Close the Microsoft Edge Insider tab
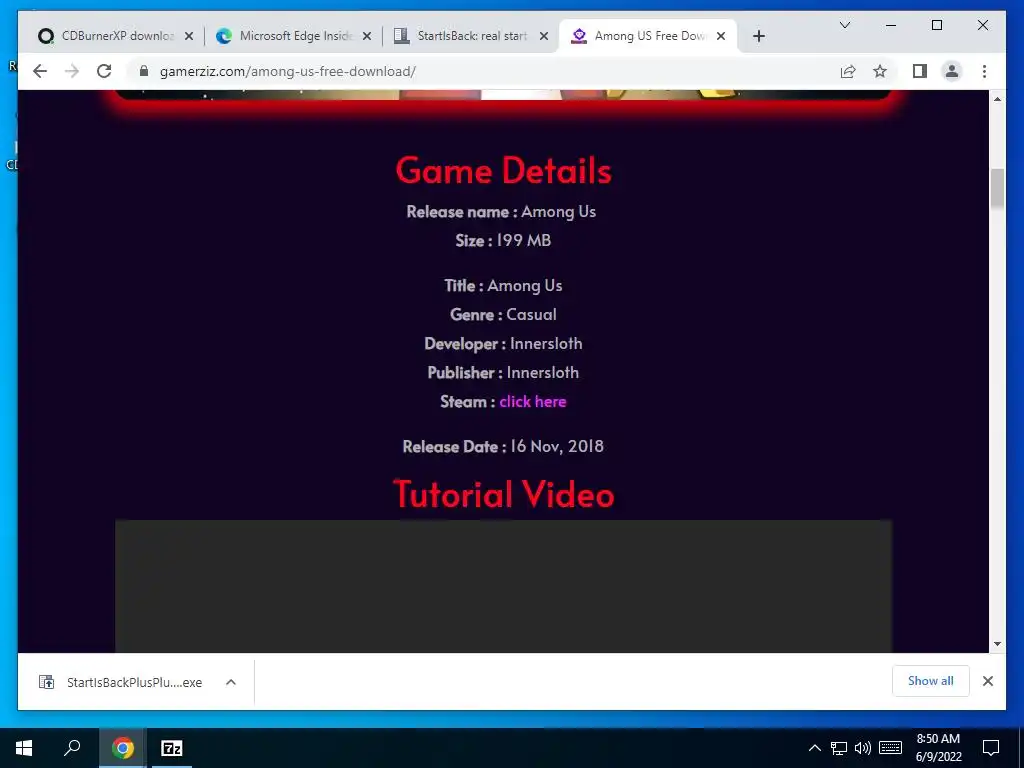Screen dimensions: 1024x768 coord(367,36)
